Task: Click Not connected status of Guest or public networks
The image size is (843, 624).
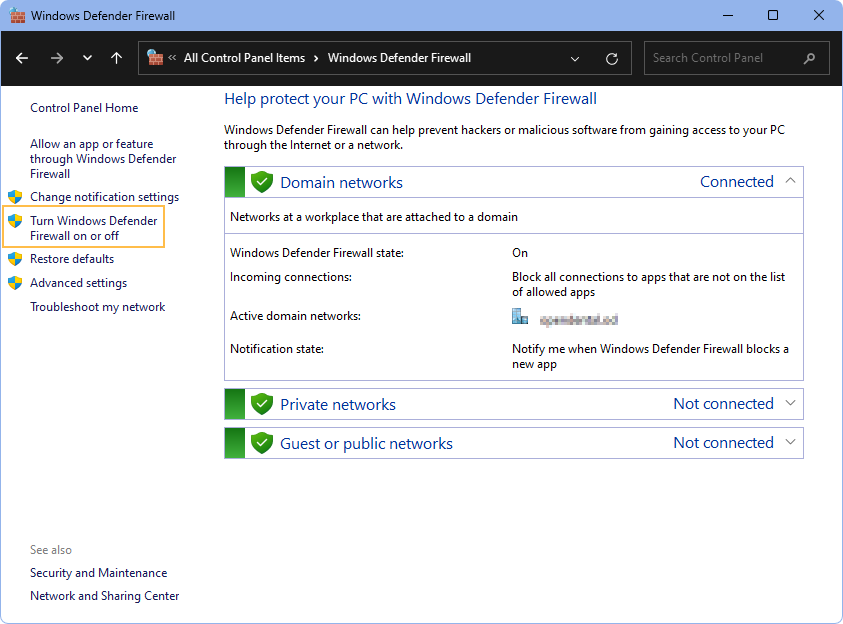Action: point(724,443)
